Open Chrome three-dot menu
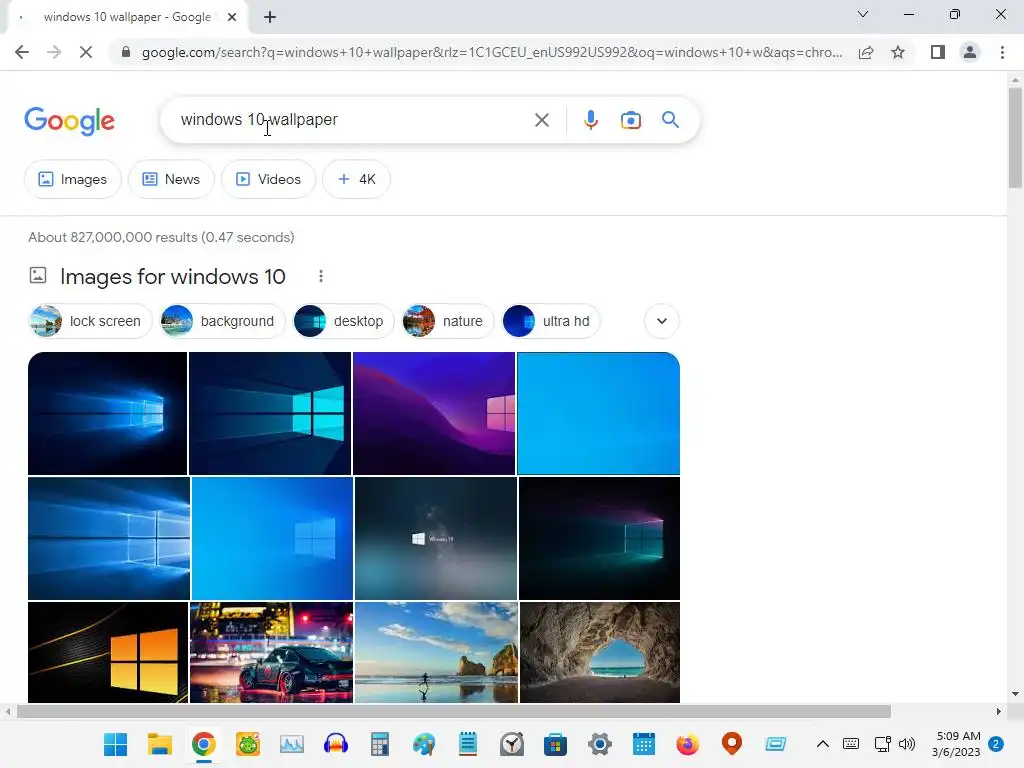This screenshot has width=1024, height=768. [1002, 52]
